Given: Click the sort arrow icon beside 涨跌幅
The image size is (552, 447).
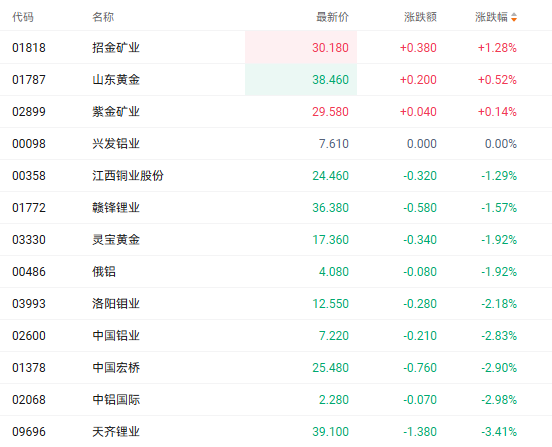Looking at the screenshot, I should (514, 17).
